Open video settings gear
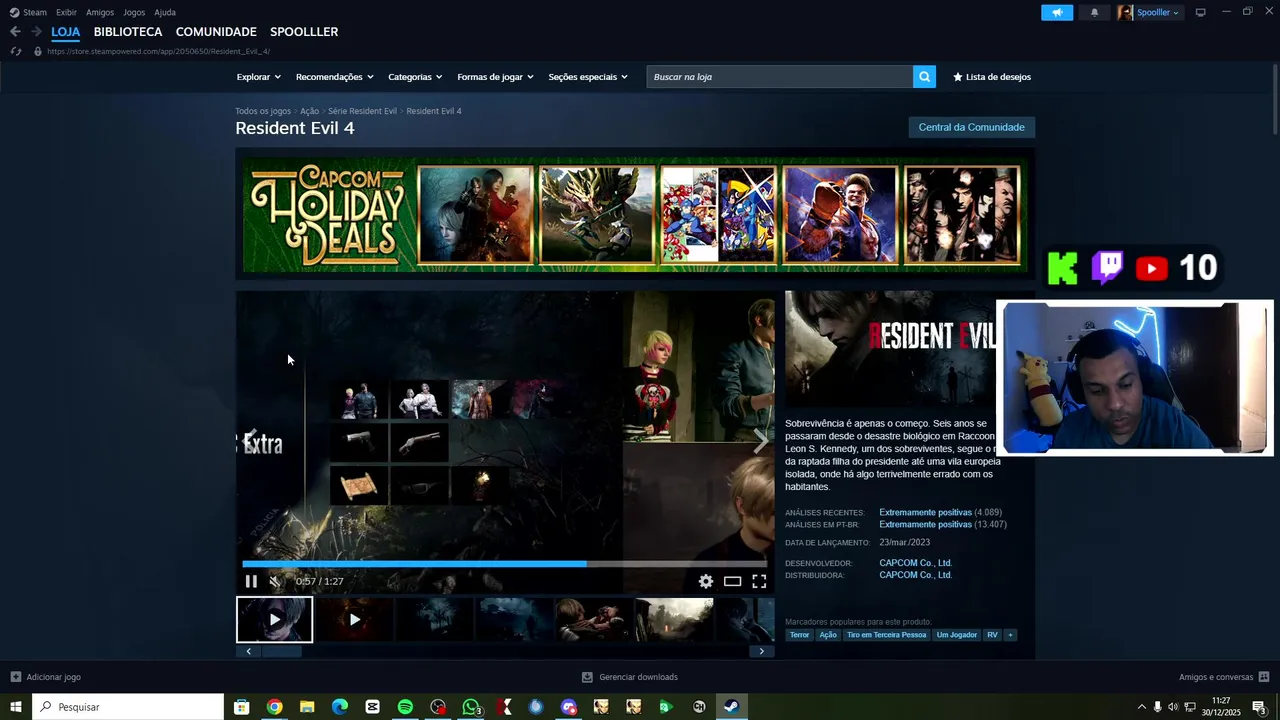Viewport: 1280px width, 720px height. click(706, 581)
